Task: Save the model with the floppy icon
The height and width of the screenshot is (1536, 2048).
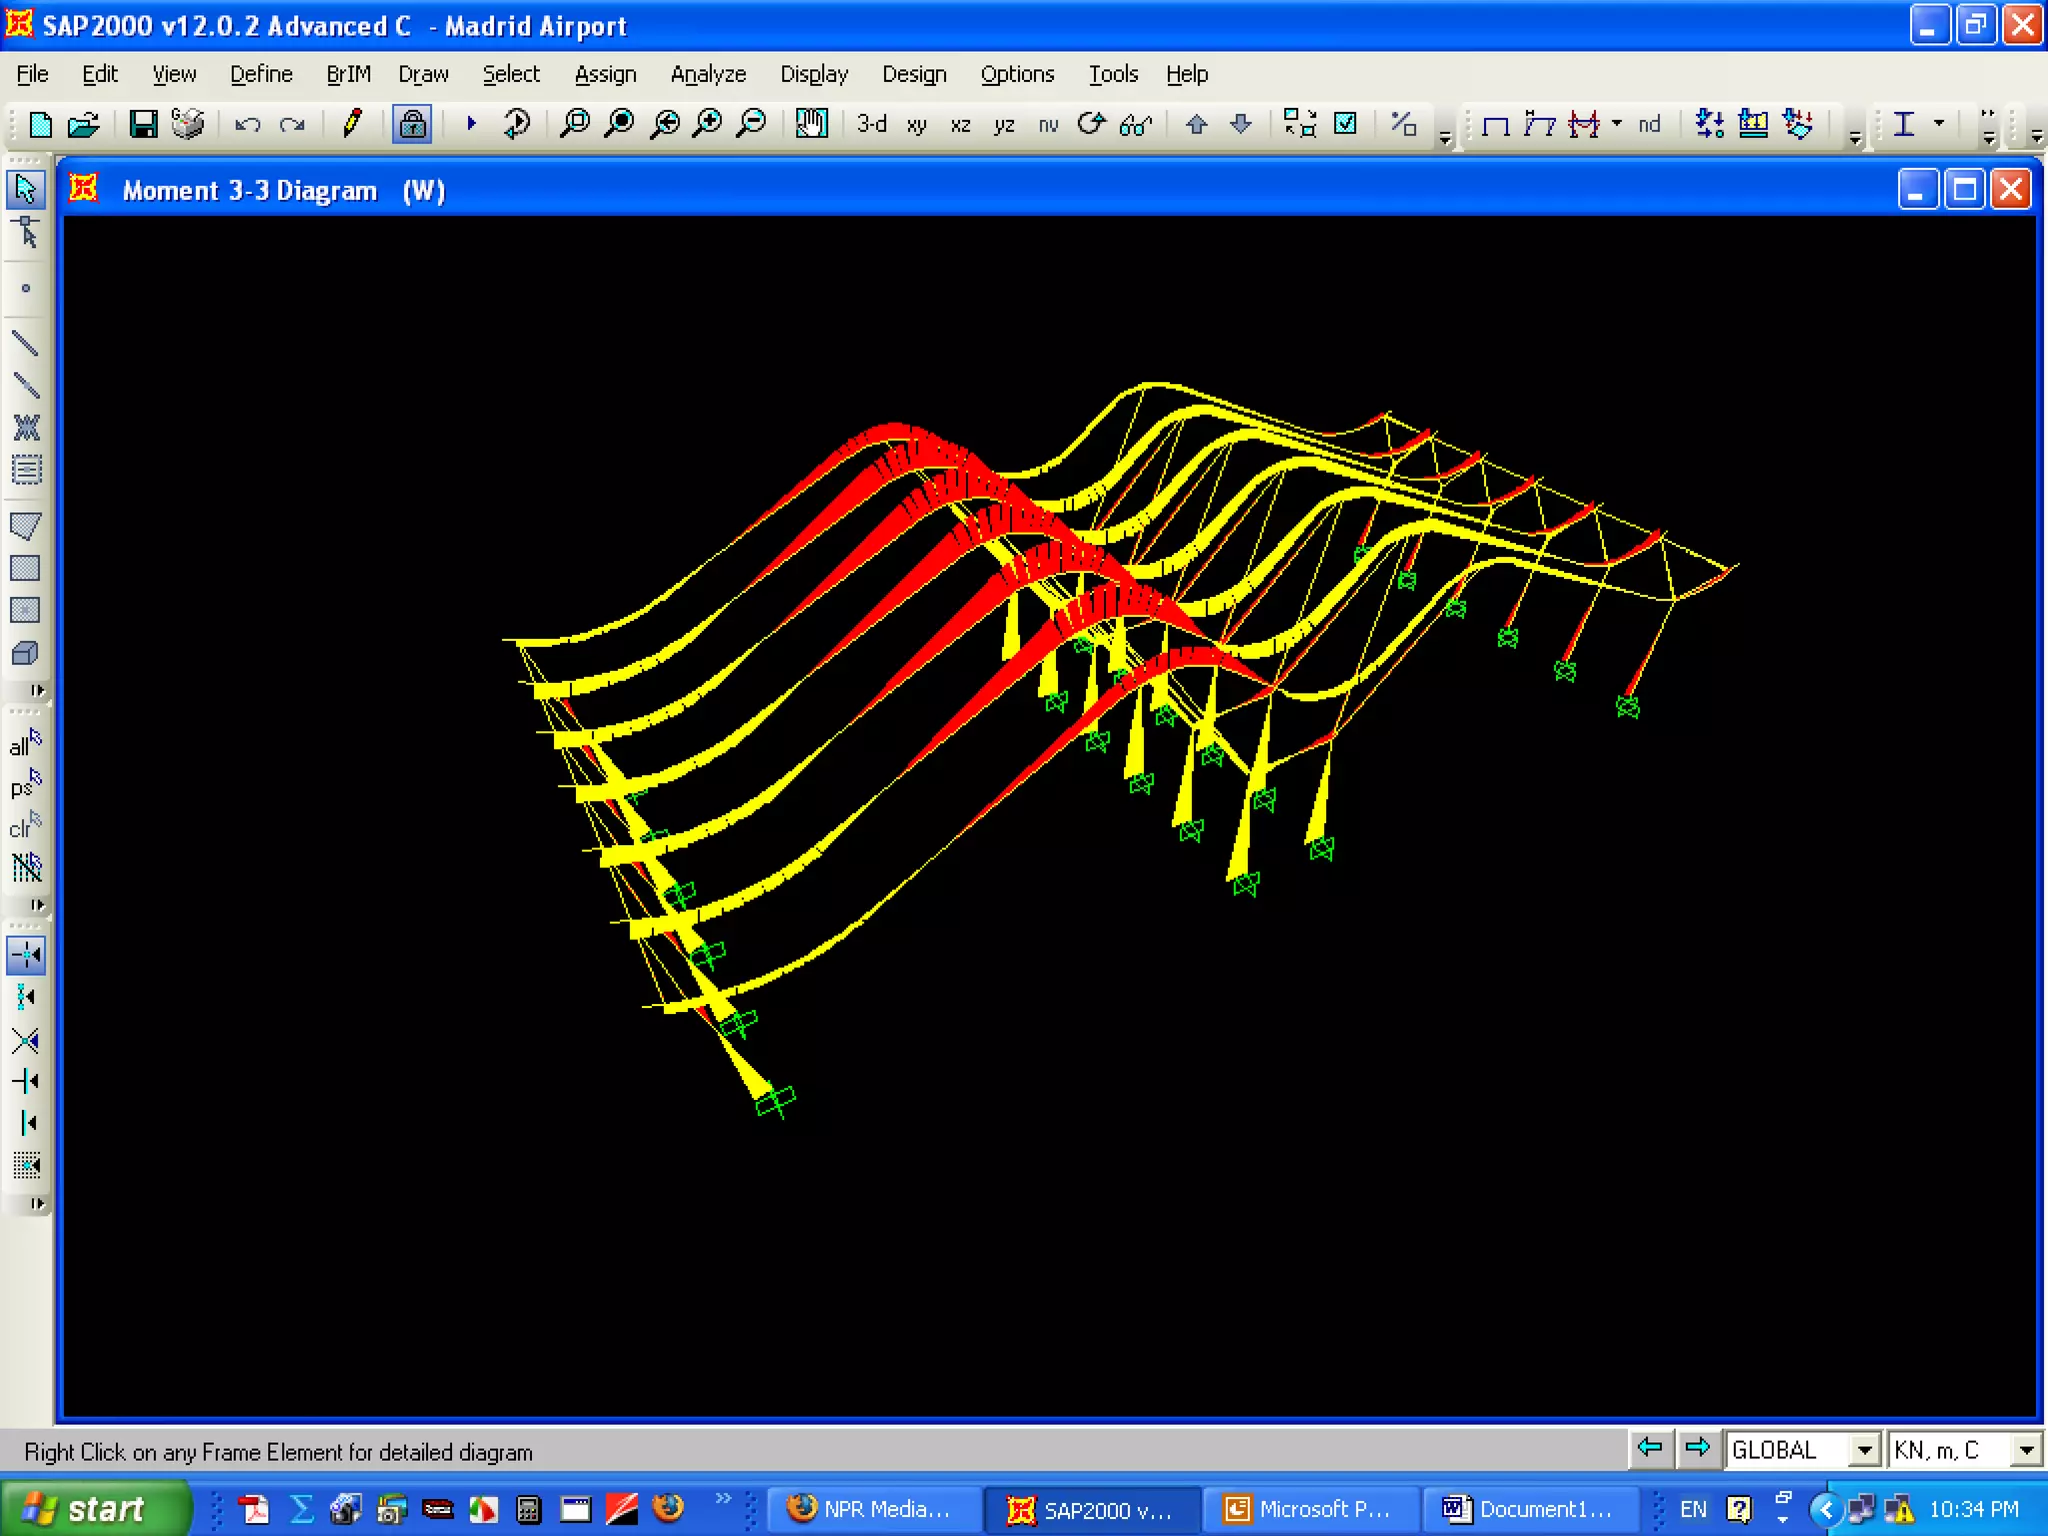Action: (144, 124)
